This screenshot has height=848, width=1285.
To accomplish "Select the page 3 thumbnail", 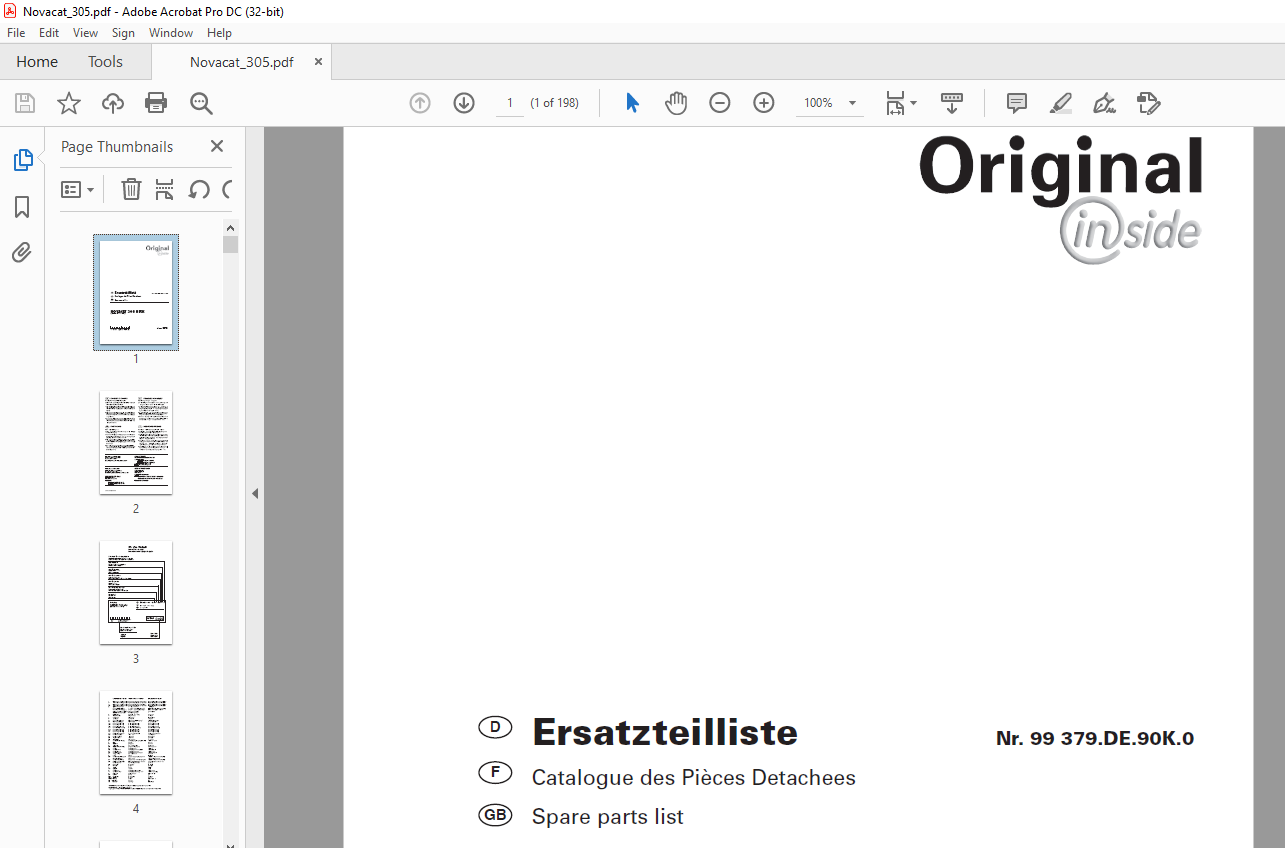I will pyautogui.click(x=136, y=593).
